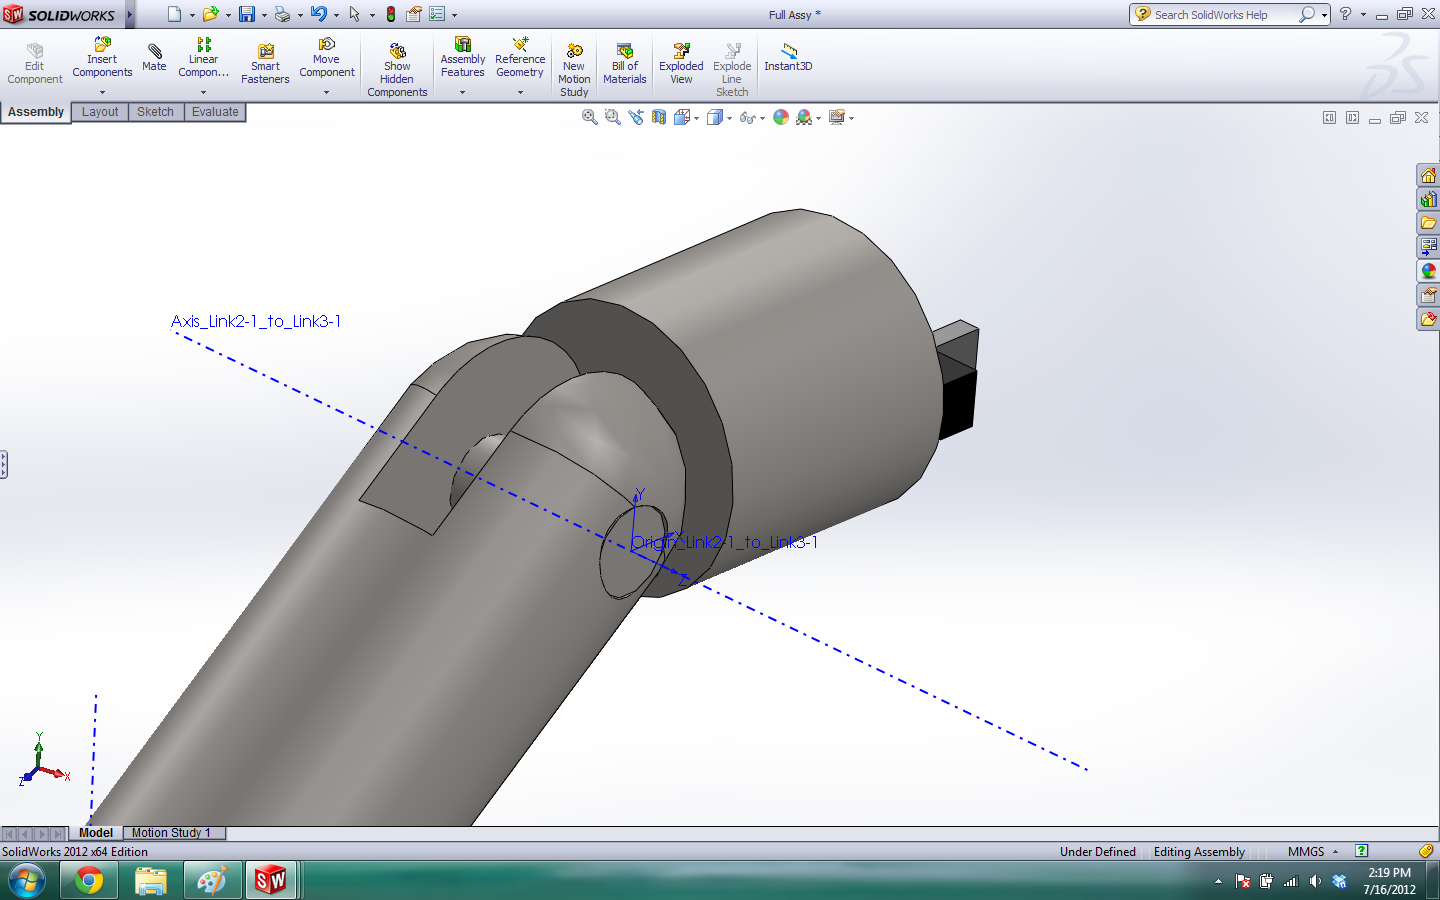Create a New Motion Study
1440x900 pixels.
(x=574, y=70)
